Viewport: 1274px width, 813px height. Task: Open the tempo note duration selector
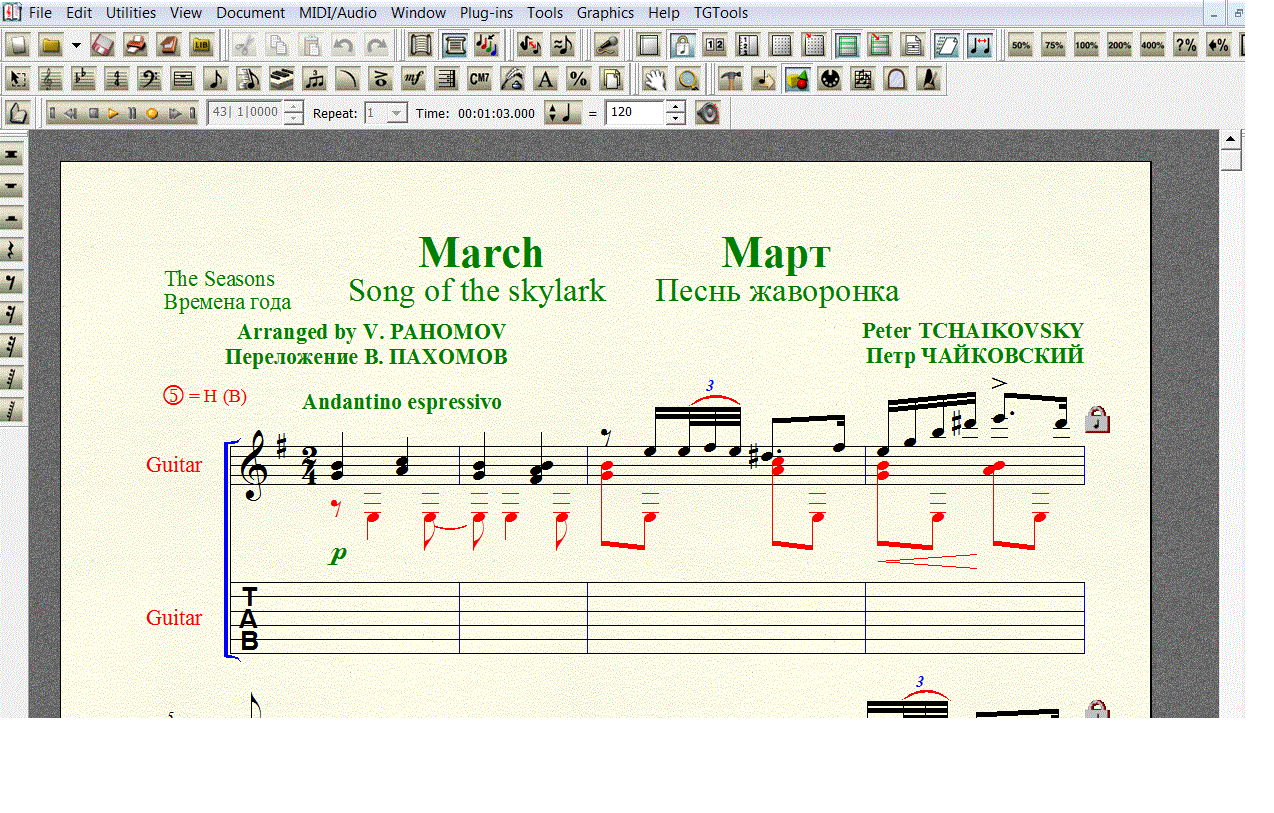pyautogui.click(x=563, y=113)
